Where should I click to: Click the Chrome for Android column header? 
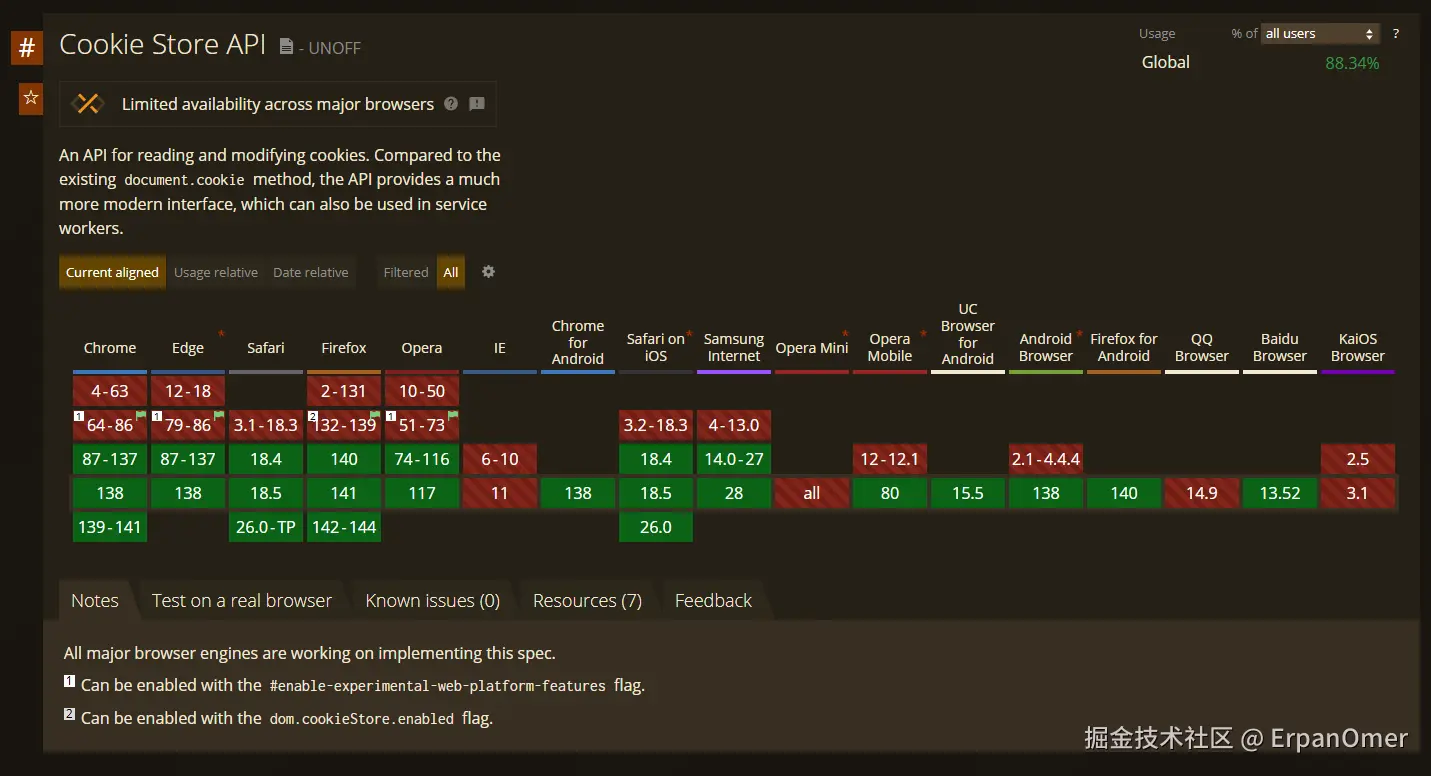pos(578,342)
